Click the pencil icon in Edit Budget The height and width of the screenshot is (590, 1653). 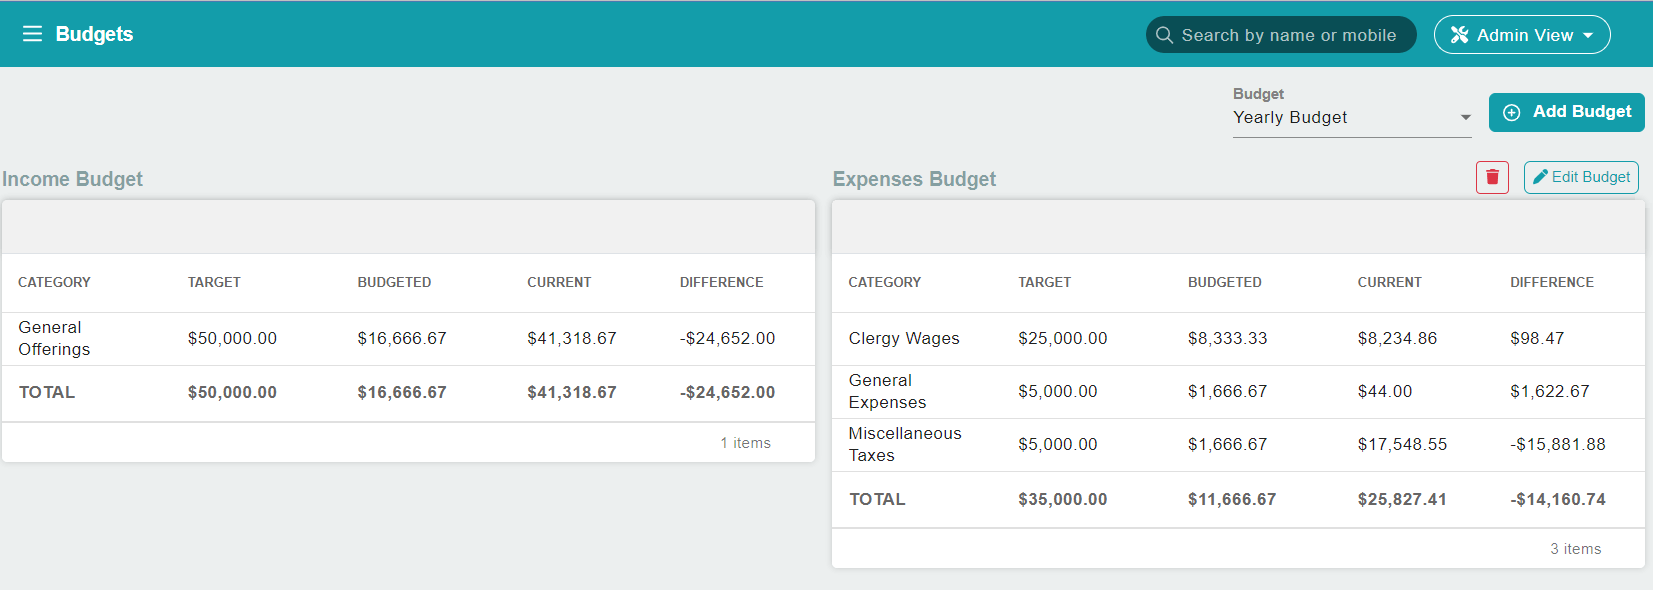click(x=1540, y=177)
